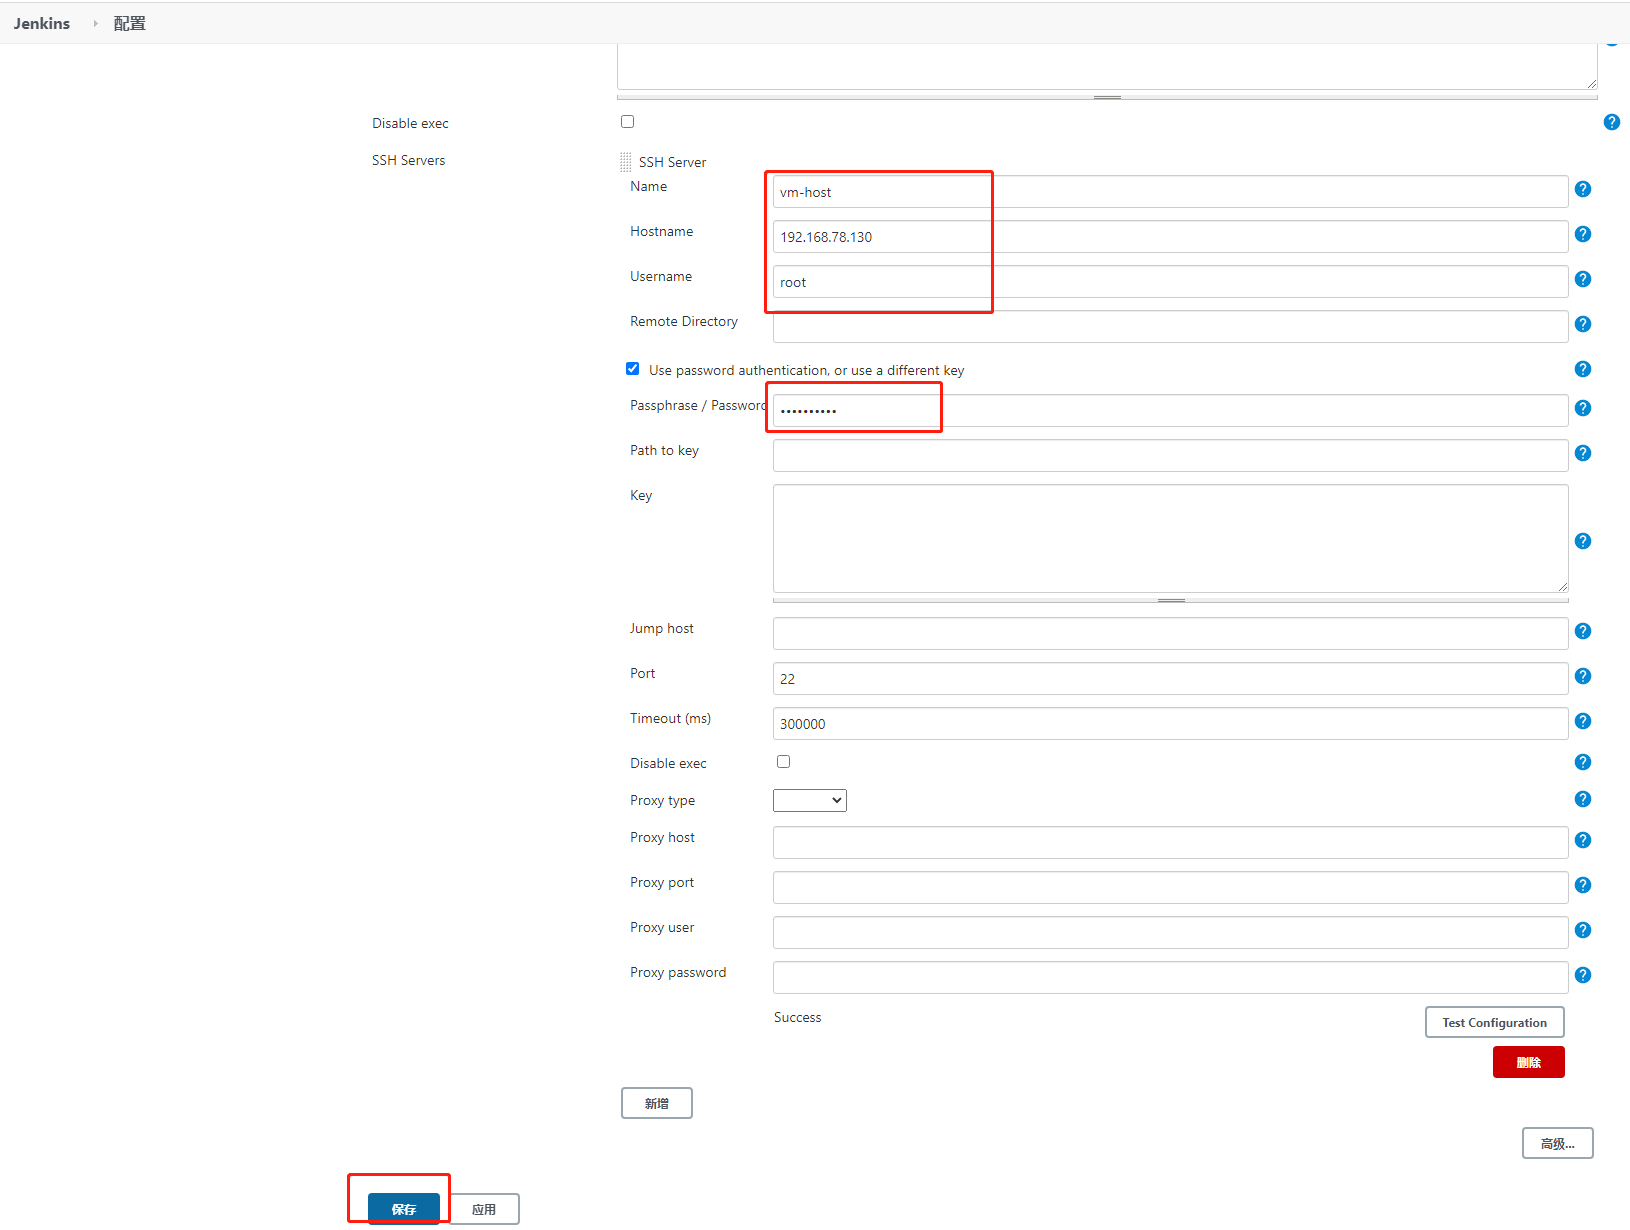
Task: Click the SSH Servers section label
Action: click(x=408, y=160)
